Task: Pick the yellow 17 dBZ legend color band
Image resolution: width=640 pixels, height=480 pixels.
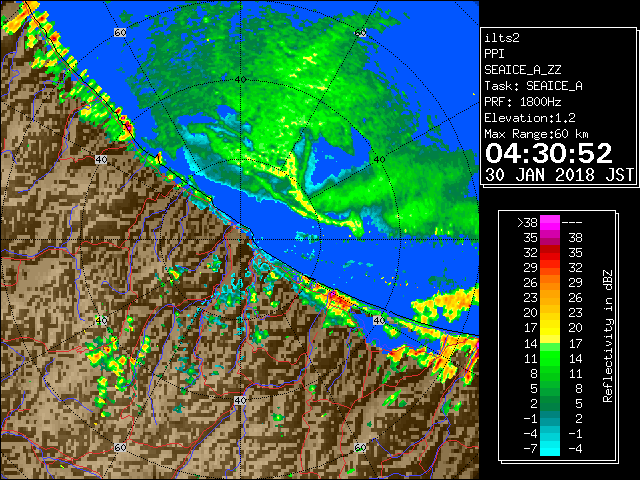Action: click(x=550, y=328)
